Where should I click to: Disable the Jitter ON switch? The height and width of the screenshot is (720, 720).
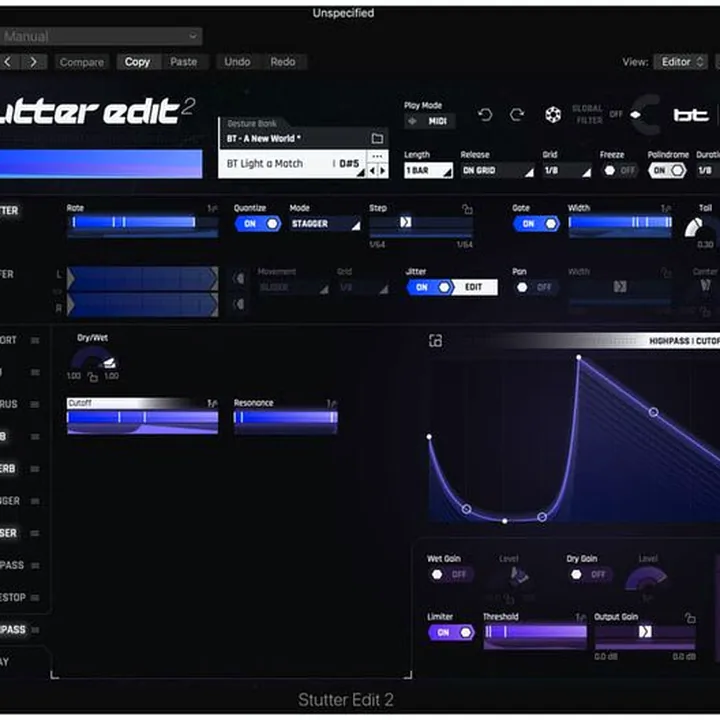[x=430, y=287]
